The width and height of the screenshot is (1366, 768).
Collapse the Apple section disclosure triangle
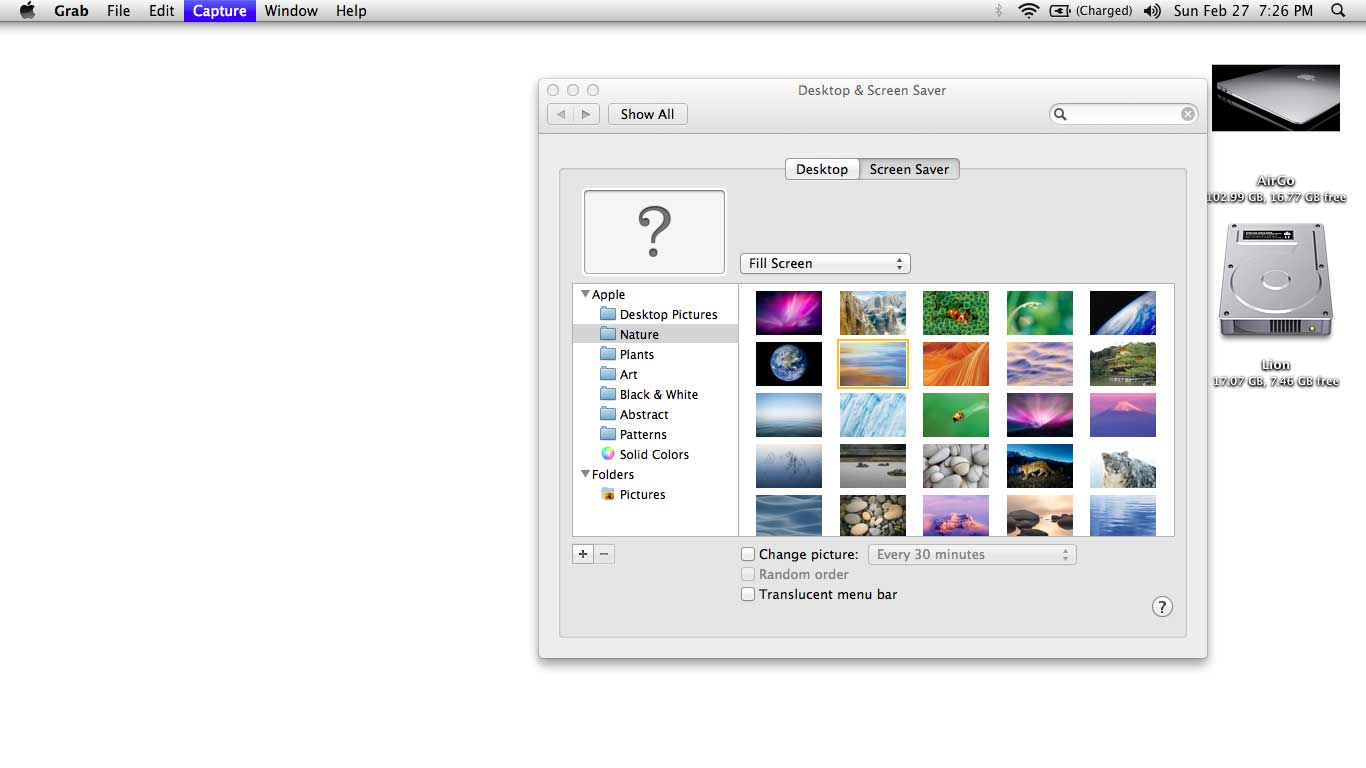click(x=585, y=294)
